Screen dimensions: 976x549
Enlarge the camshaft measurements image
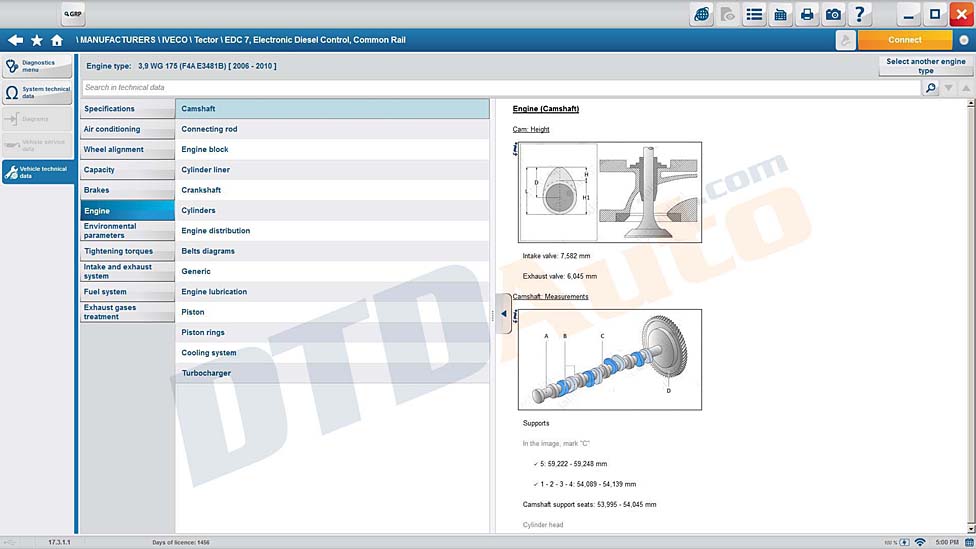(x=609, y=360)
